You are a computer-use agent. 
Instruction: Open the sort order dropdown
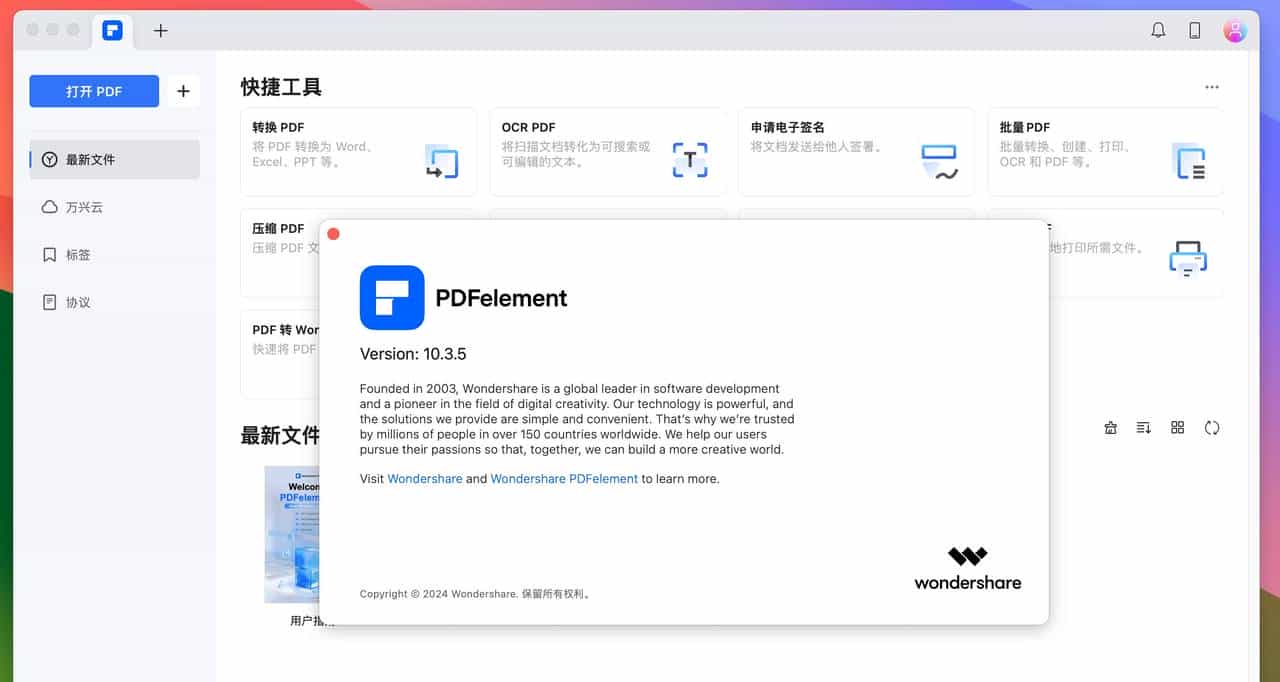(1144, 428)
